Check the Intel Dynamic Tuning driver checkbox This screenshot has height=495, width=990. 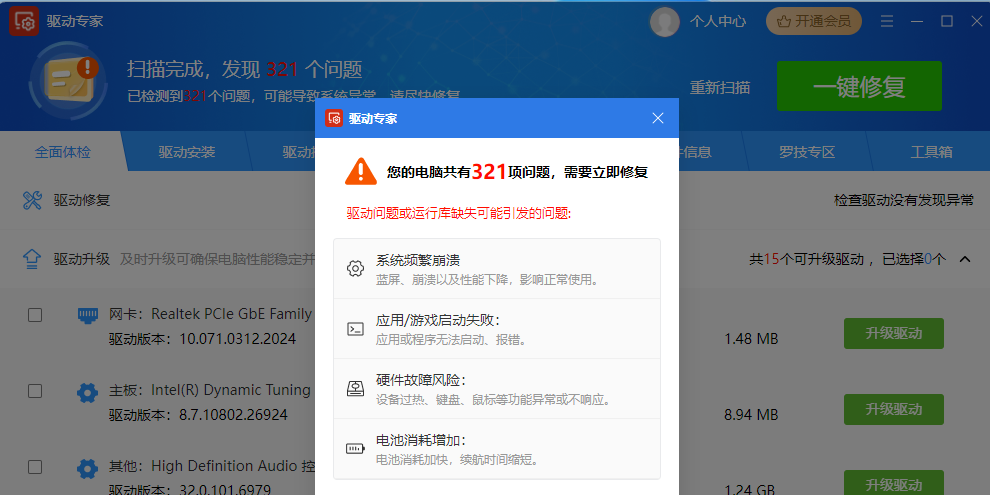point(35,391)
